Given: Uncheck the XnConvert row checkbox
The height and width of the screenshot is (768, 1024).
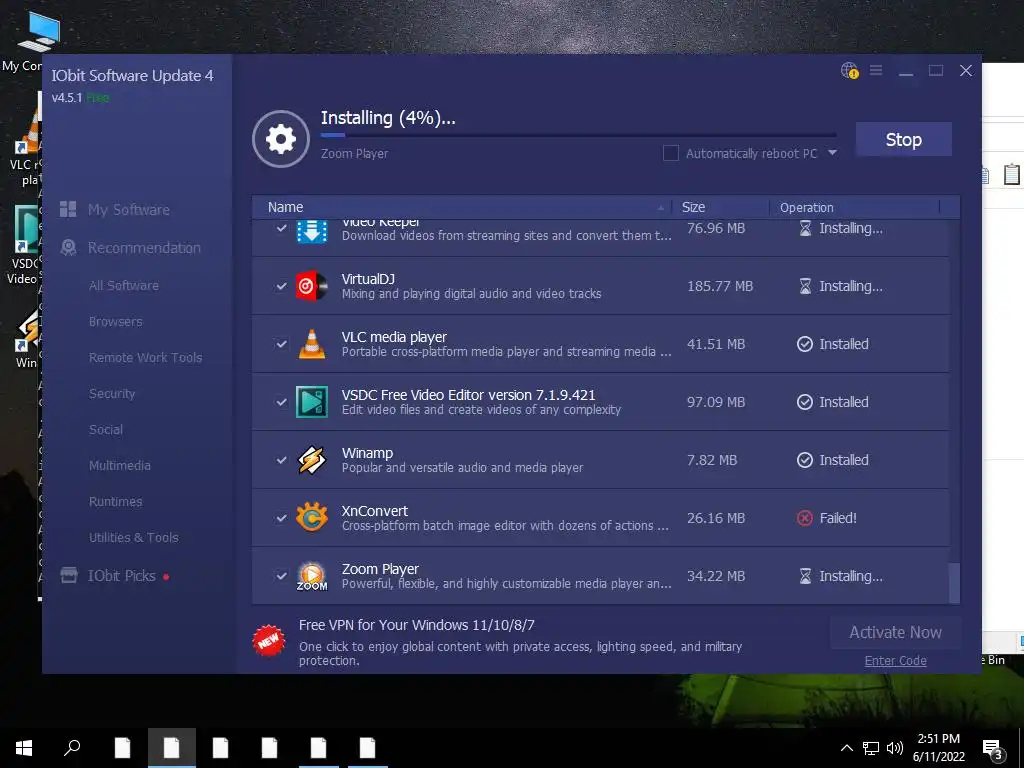Looking at the screenshot, I should coord(281,518).
